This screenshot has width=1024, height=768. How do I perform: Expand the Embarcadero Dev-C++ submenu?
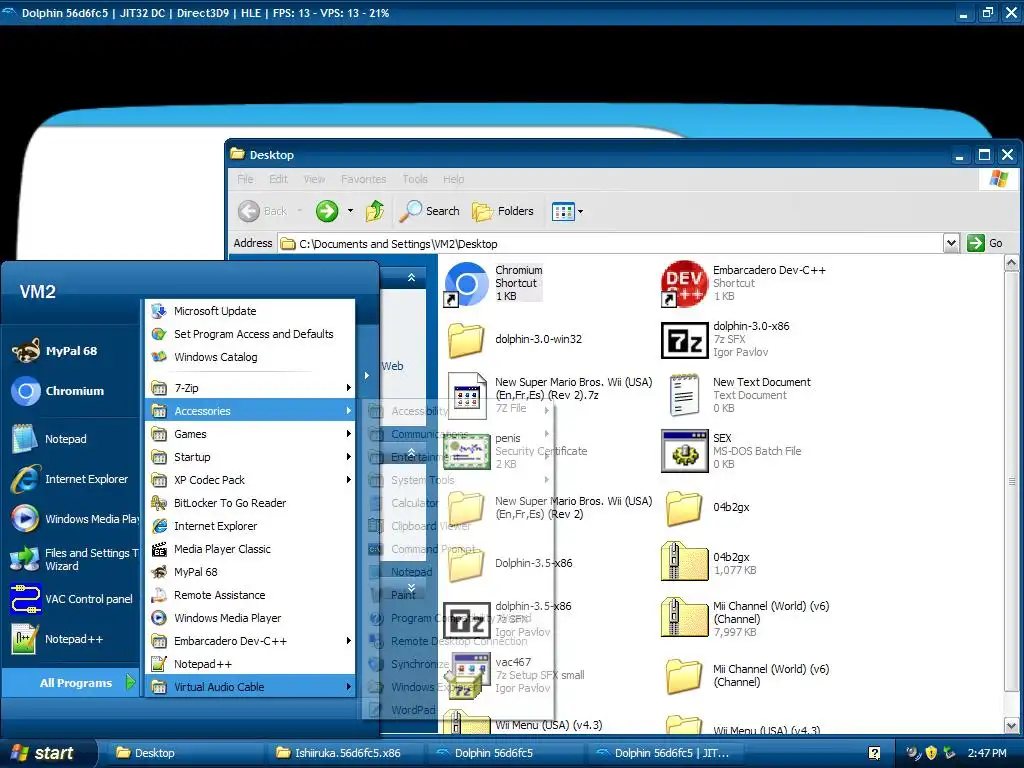pos(251,641)
